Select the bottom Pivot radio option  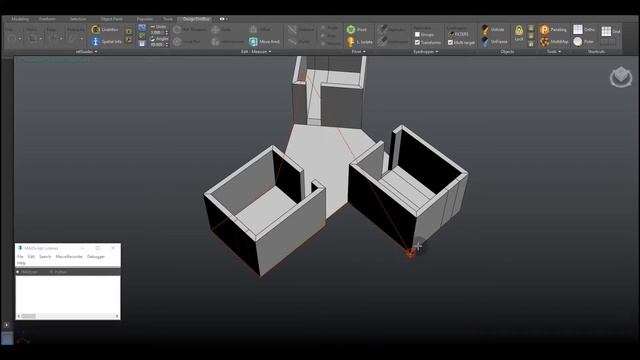point(323,43)
